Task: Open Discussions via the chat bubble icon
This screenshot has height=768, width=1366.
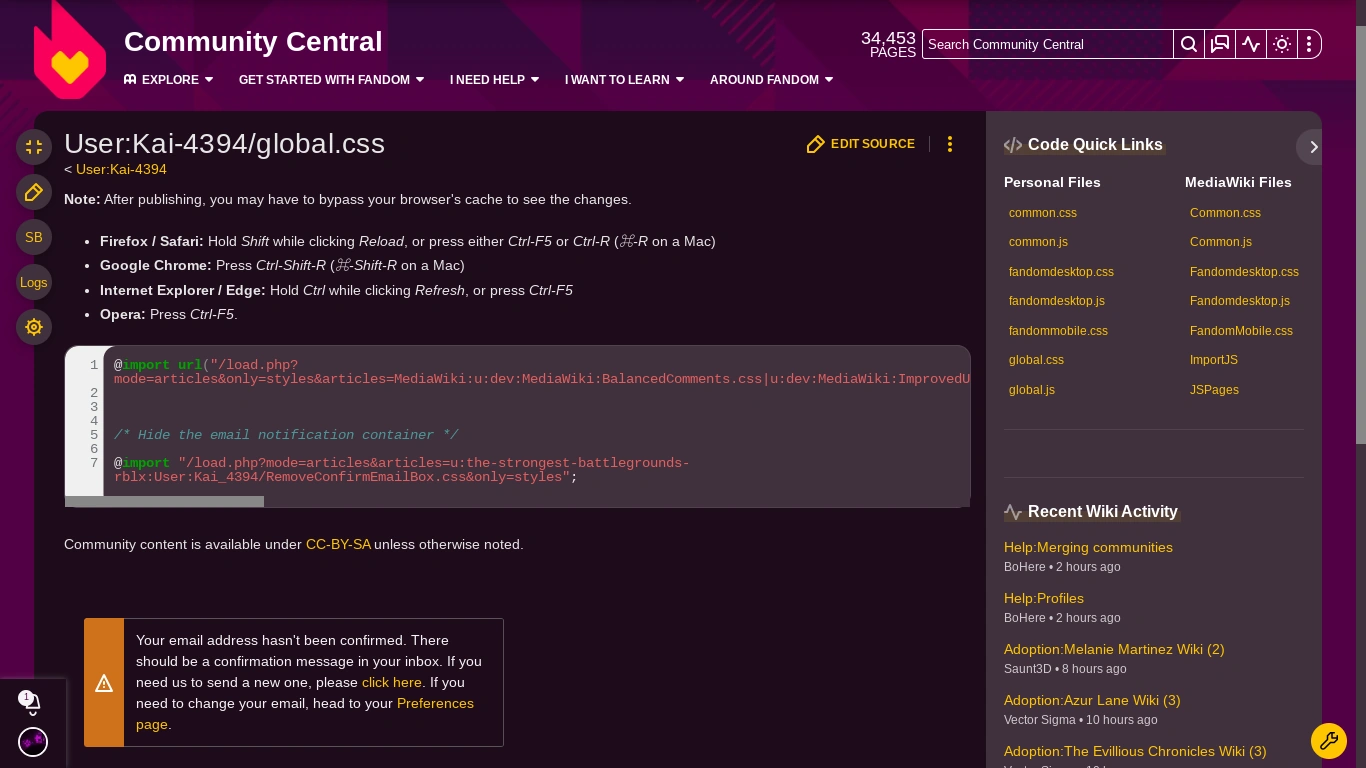Action: point(1220,44)
